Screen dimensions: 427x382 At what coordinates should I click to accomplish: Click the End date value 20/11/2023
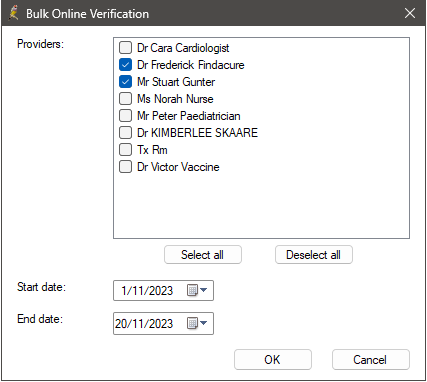tap(144, 323)
